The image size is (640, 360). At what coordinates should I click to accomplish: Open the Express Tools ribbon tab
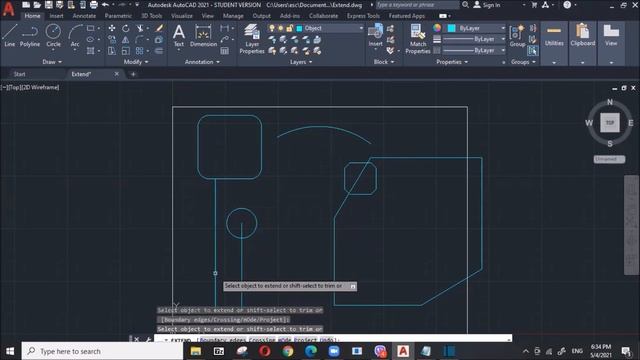tap(363, 16)
